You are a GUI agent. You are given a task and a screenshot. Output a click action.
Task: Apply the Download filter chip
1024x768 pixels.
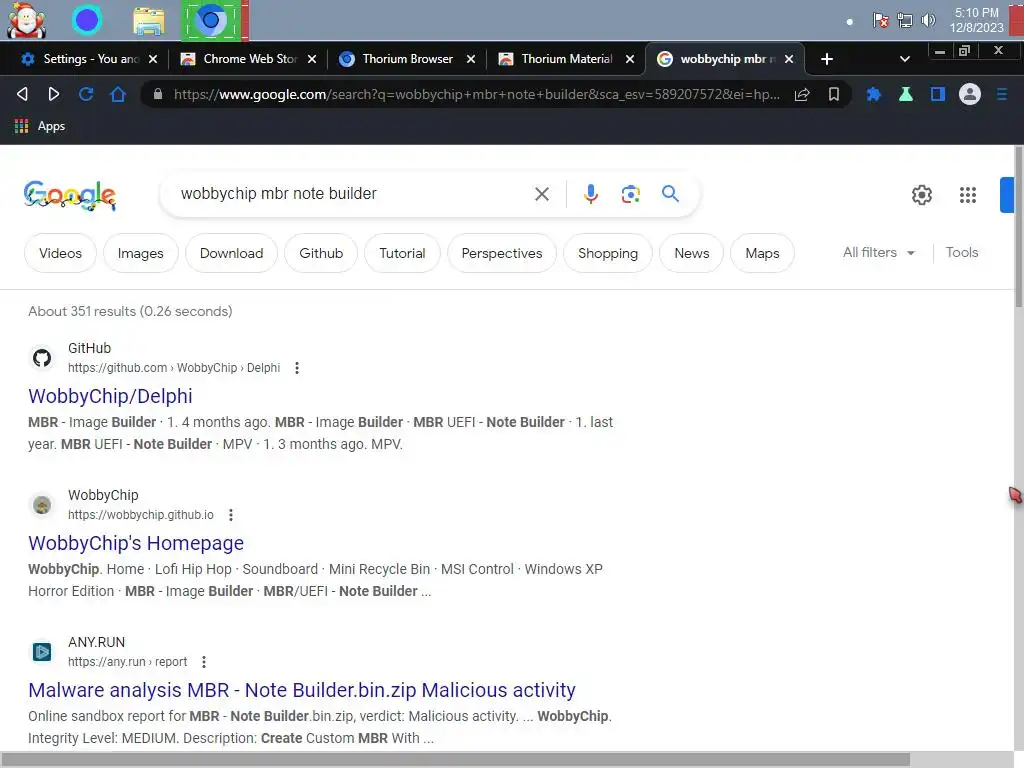231,253
